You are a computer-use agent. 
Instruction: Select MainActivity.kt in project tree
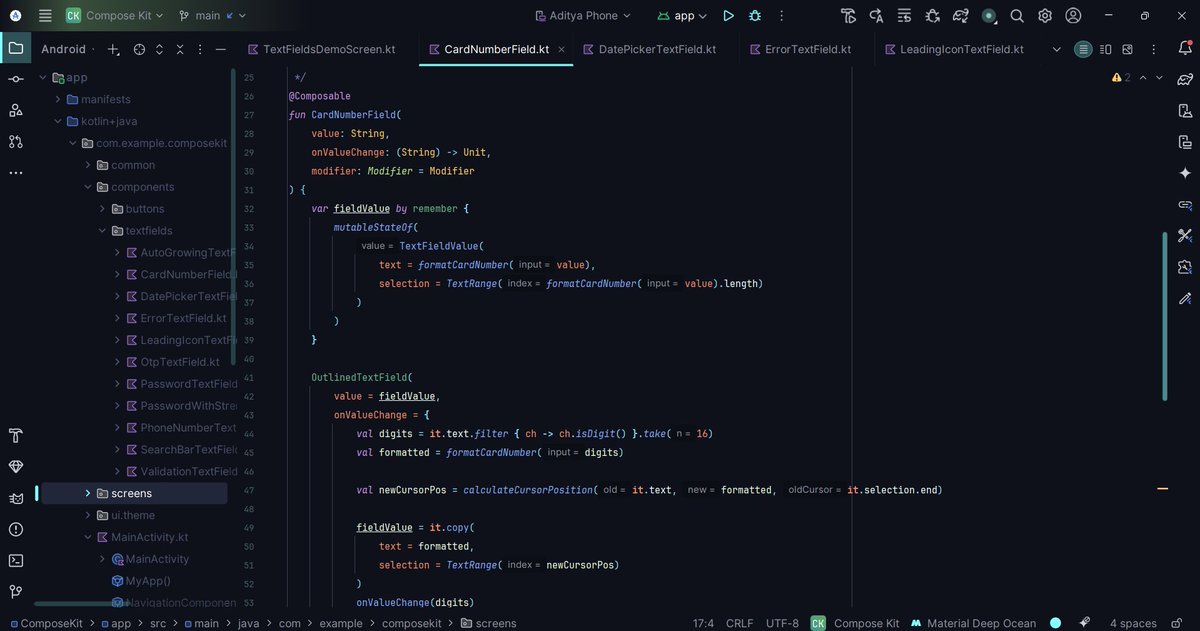pos(142,537)
